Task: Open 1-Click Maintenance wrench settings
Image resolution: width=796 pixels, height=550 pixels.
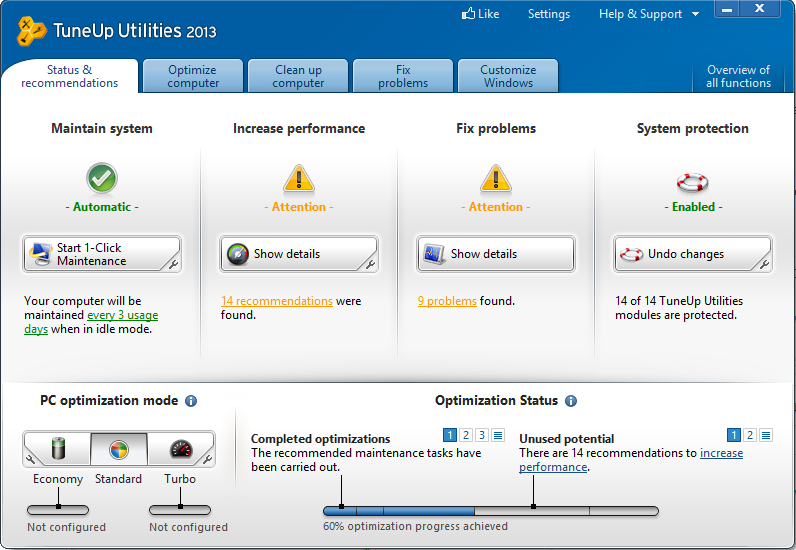Action: (173, 265)
